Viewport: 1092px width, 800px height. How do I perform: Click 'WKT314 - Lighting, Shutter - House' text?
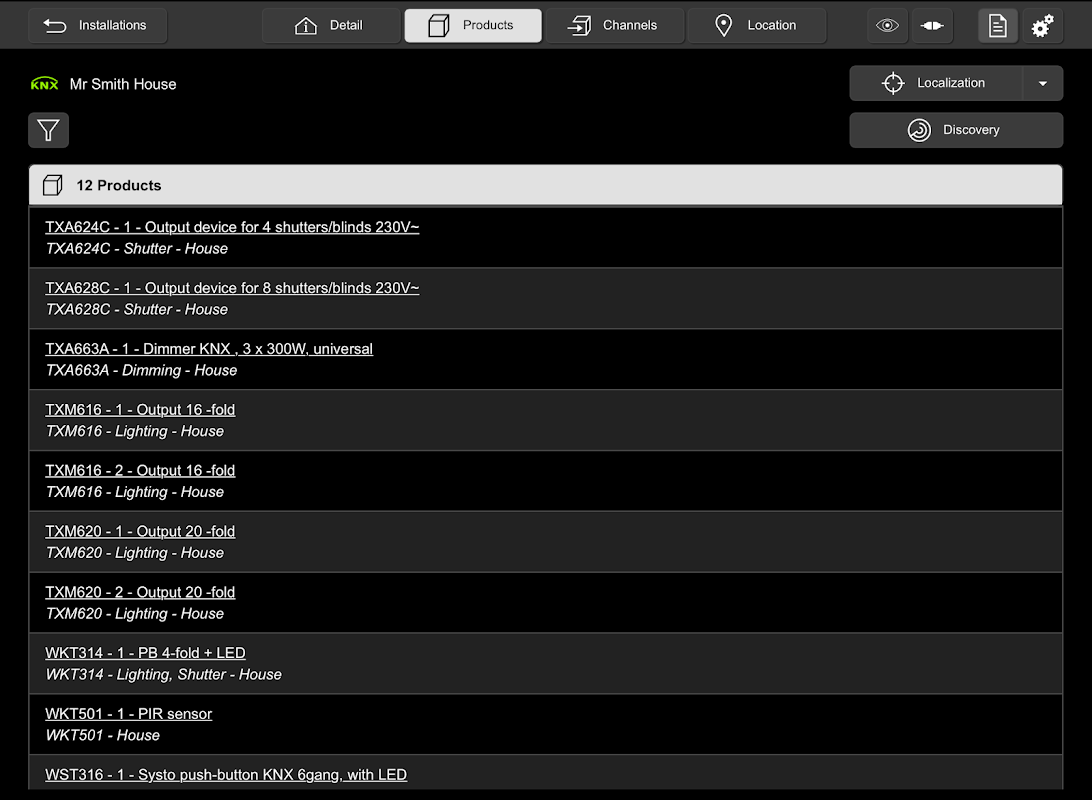click(x=164, y=675)
